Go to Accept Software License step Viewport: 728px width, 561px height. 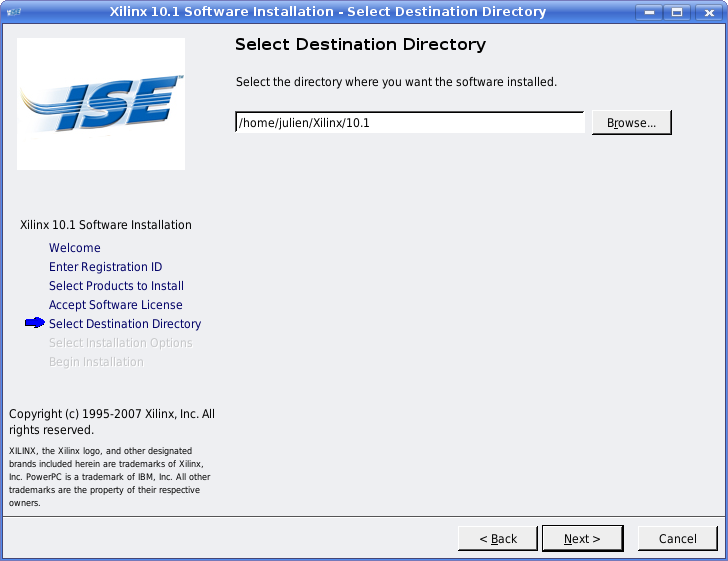[x=115, y=305]
